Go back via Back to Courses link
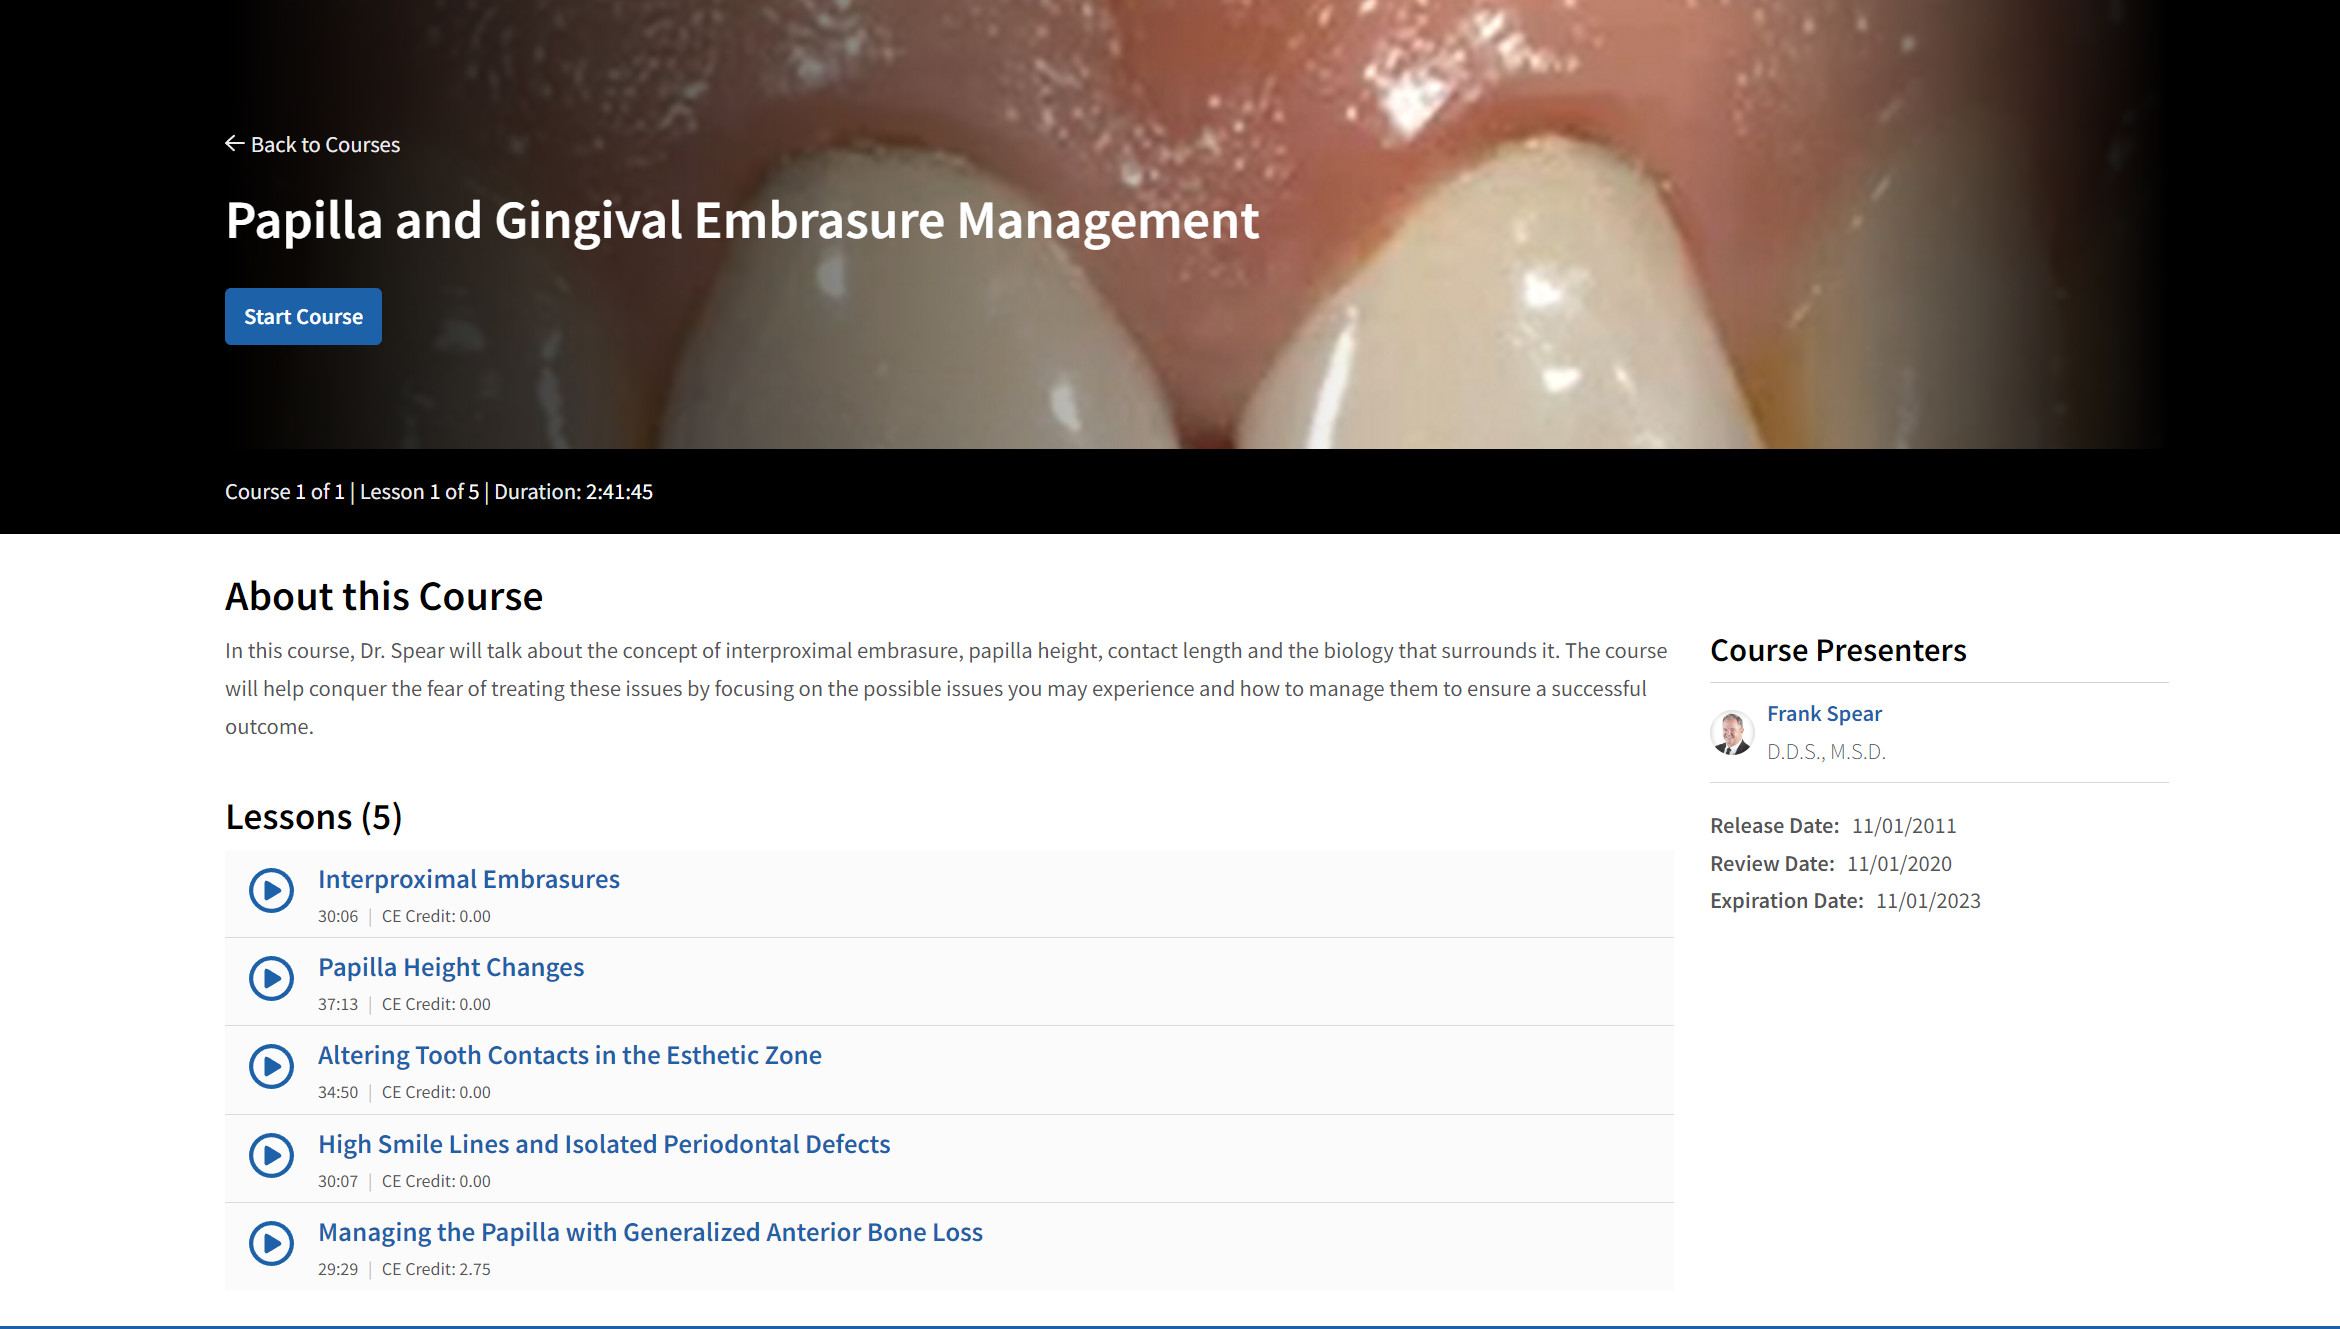The image size is (2340, 1329). (312, 144)
